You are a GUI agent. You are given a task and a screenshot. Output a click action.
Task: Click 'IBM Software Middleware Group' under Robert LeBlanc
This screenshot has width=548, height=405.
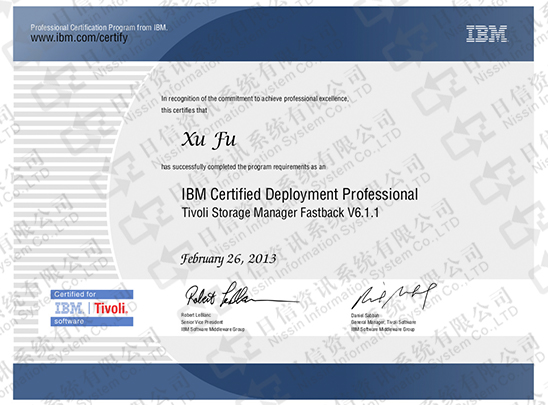[212, 329]
